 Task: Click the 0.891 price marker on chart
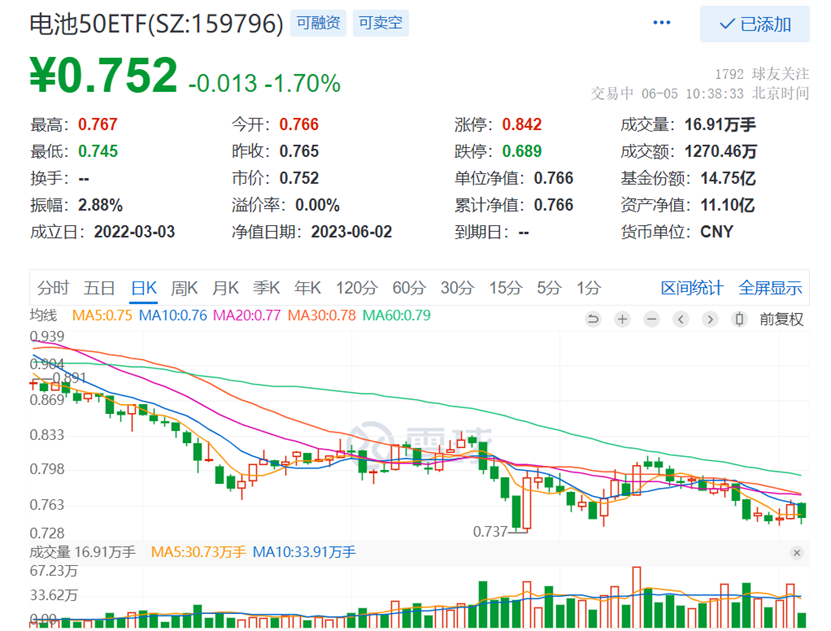[69, 377]
